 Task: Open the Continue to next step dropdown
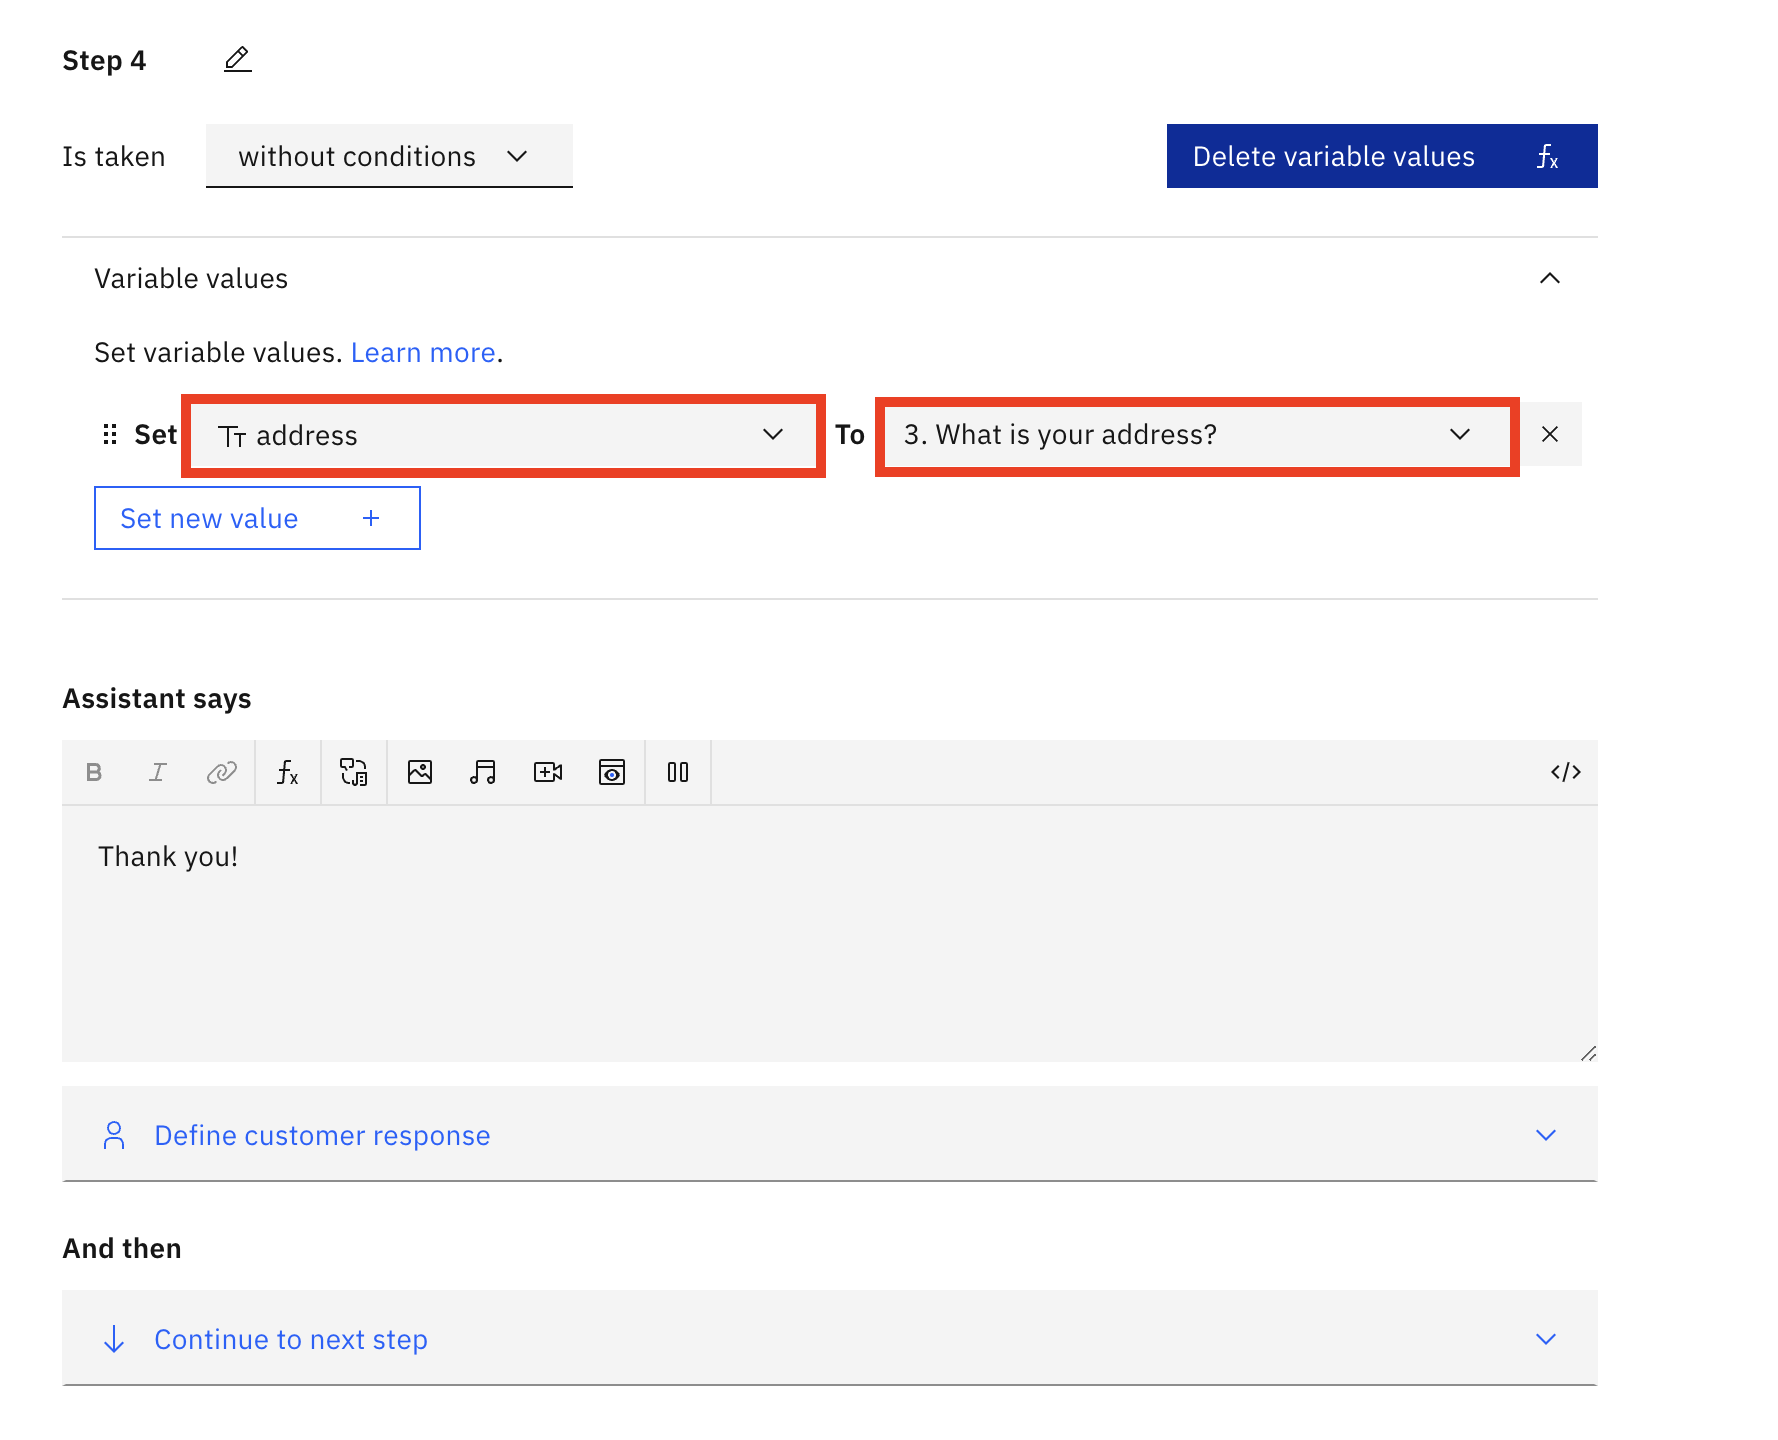click(830, 1339)
